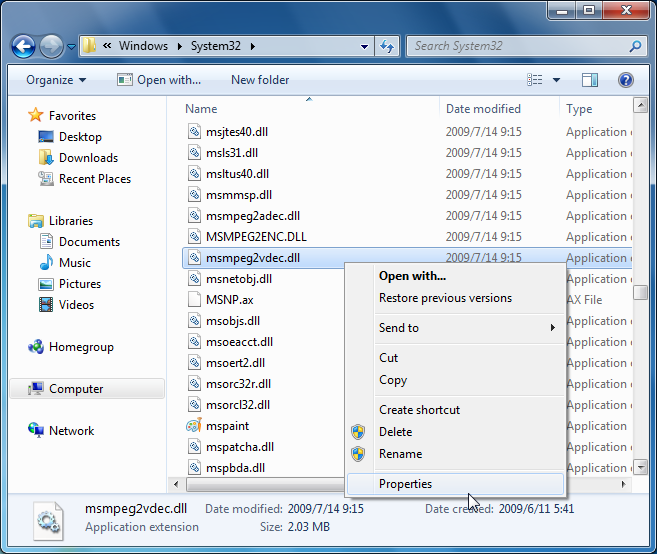Click the New folder button

point(260,80)
